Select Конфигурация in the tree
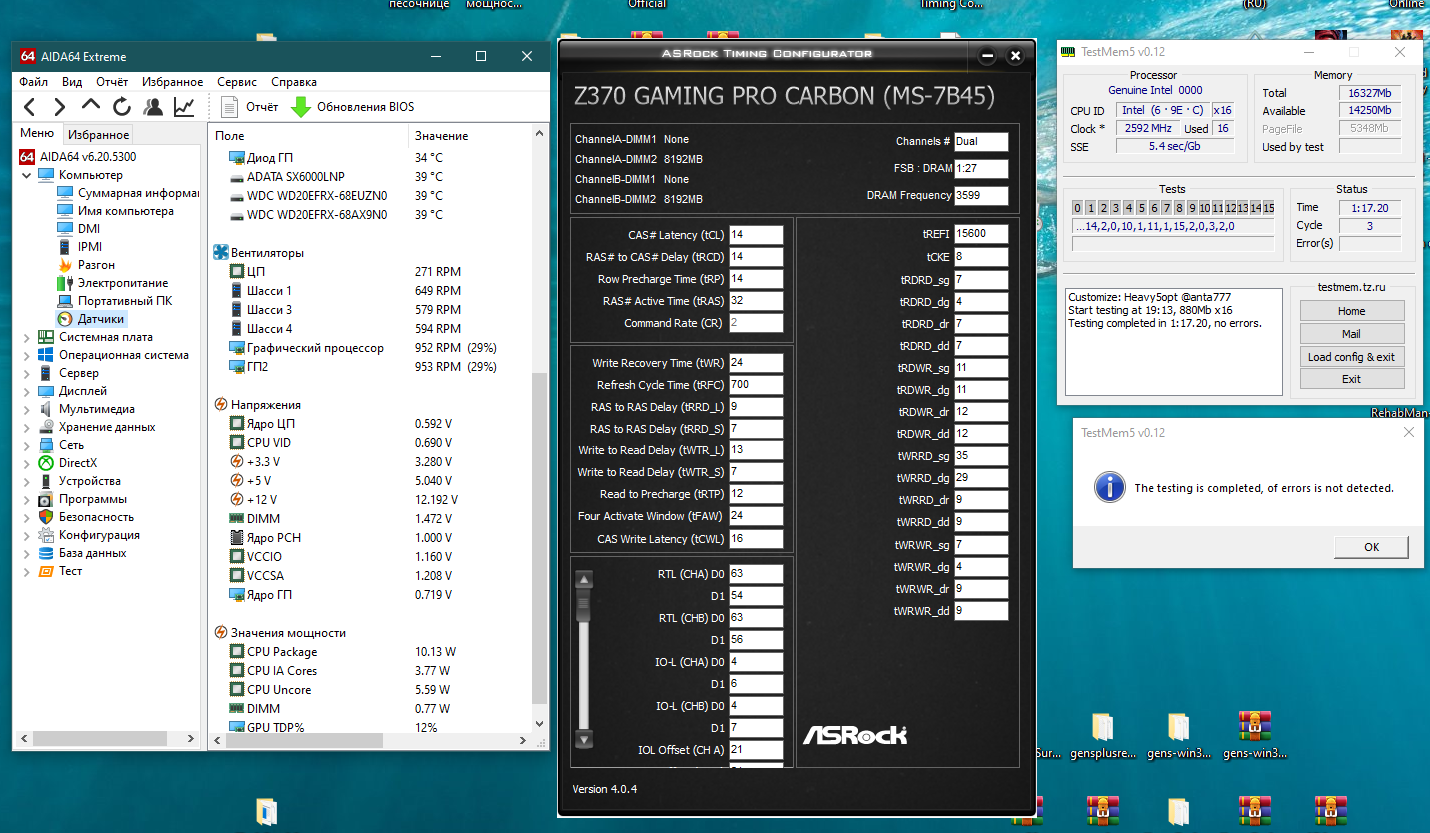 point(88,535)
